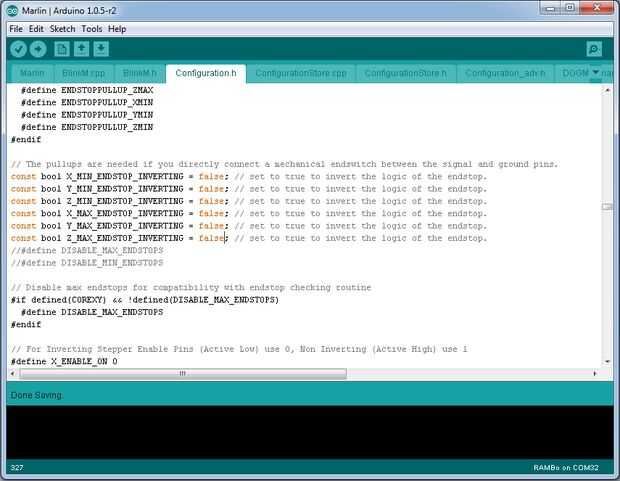Click the vertical scrollbar thumb
Viewport: 620px width, 481px height.
click(607, 207)
